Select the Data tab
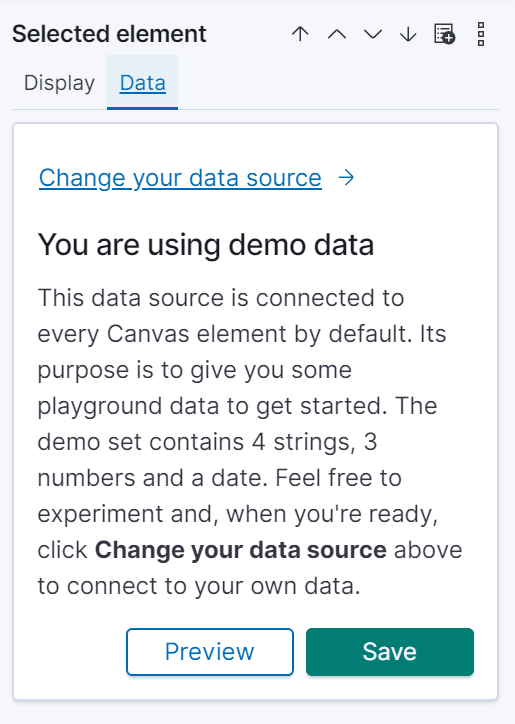 (x=142, y=83)
